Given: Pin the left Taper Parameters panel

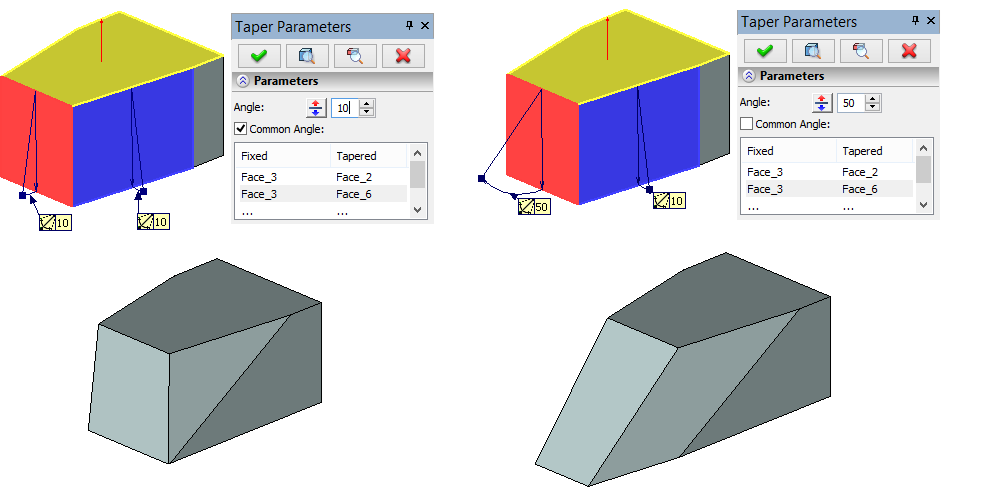Looking at the screenshot, I should [x=410, y=26].
